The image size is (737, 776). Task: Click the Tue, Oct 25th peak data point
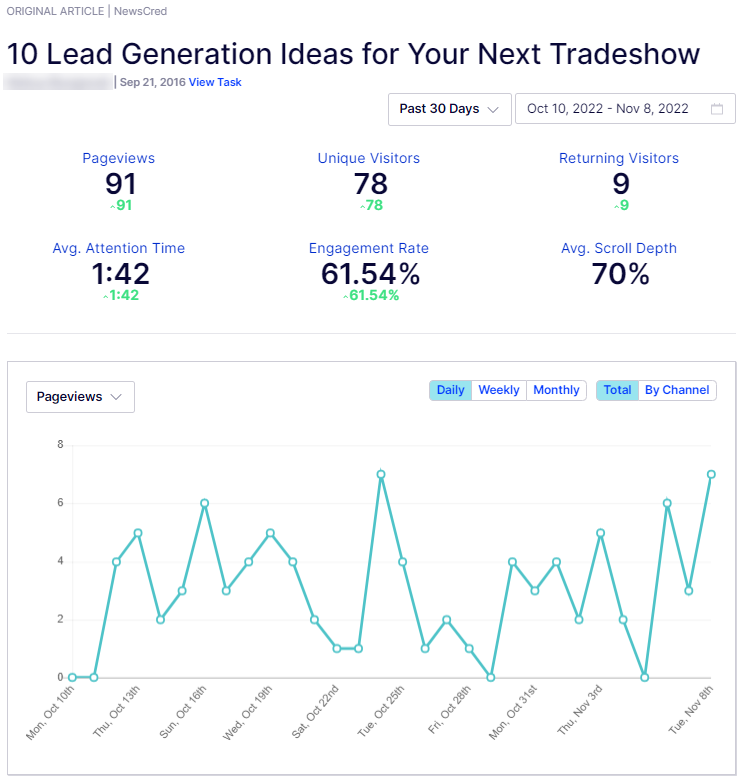click(x=381, y=474)
